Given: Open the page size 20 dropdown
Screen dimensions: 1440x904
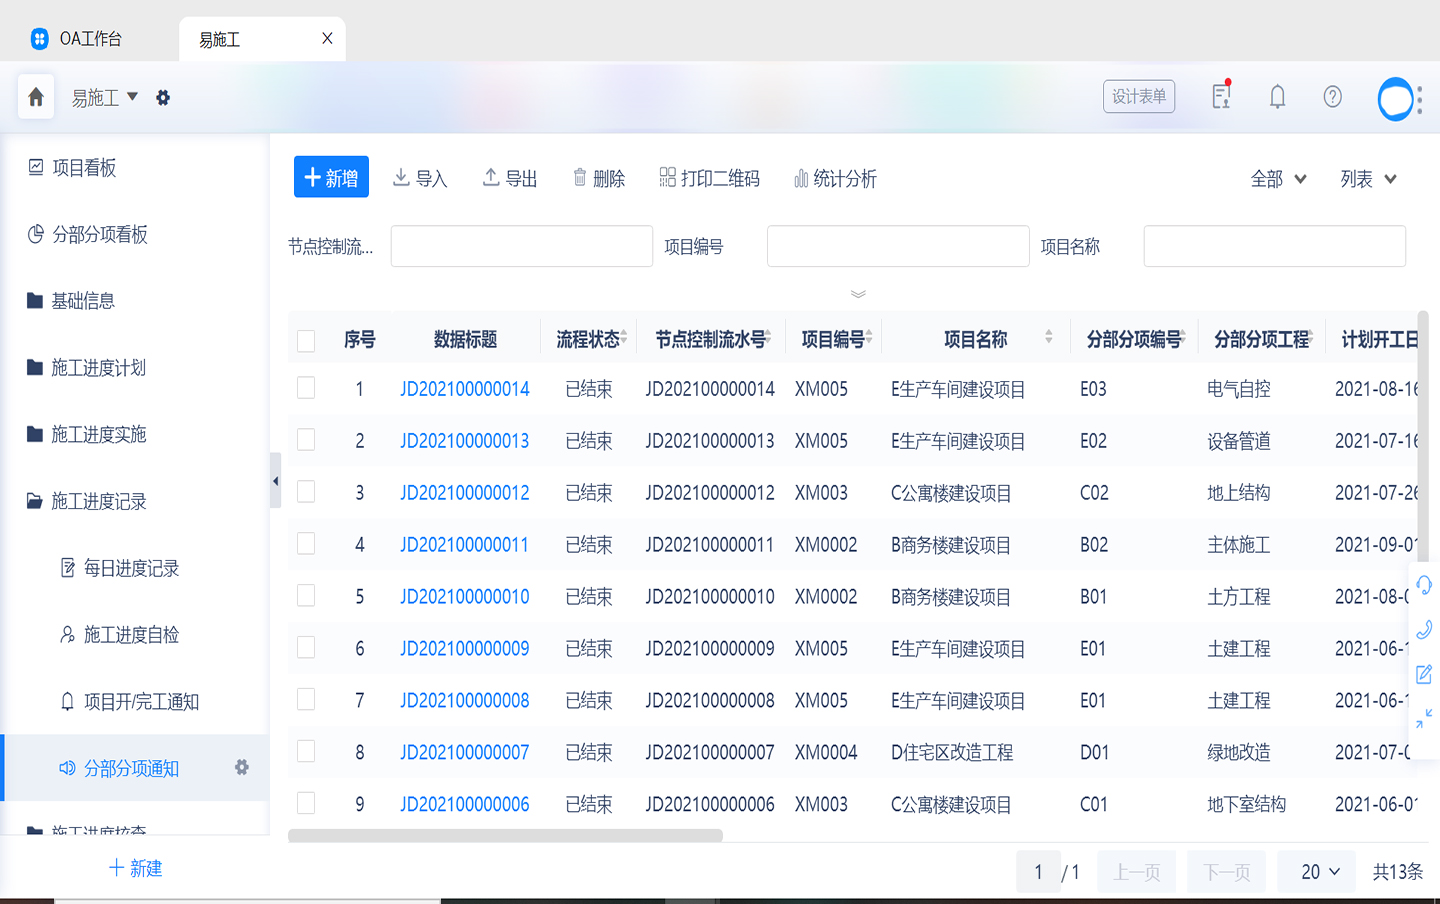Looking at the screenshot, I should 1317,872.
